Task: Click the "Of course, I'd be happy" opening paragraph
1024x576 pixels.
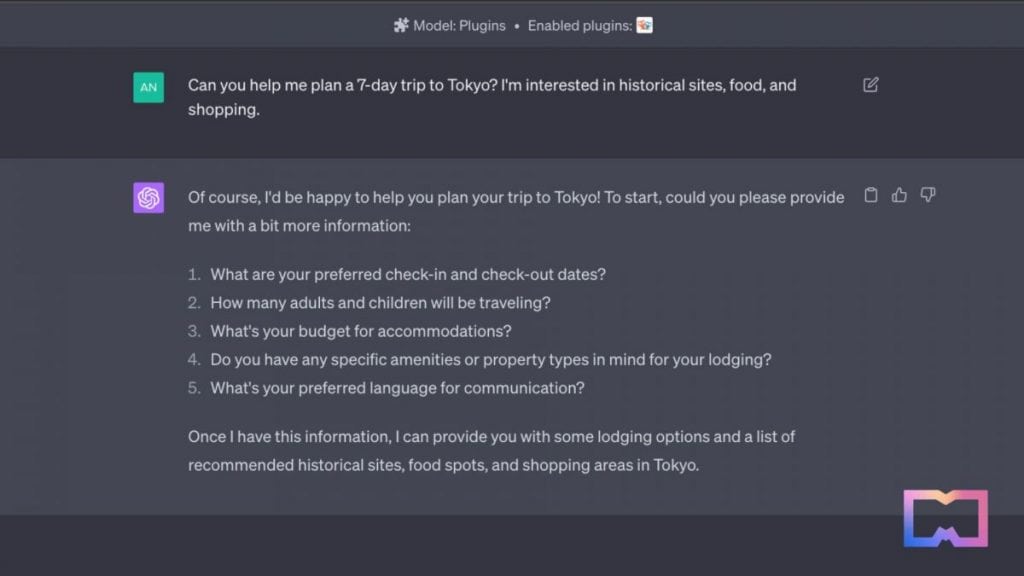Action: 516,212
